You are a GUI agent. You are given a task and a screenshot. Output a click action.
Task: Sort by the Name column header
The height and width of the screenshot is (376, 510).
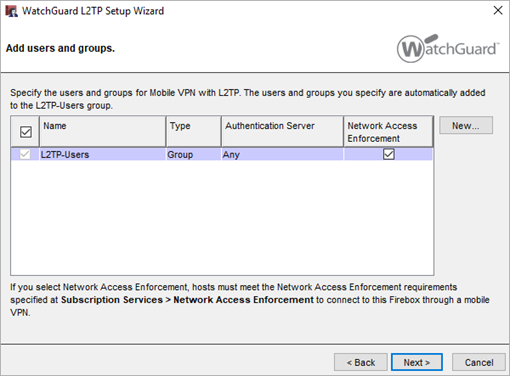click(103, 131)
